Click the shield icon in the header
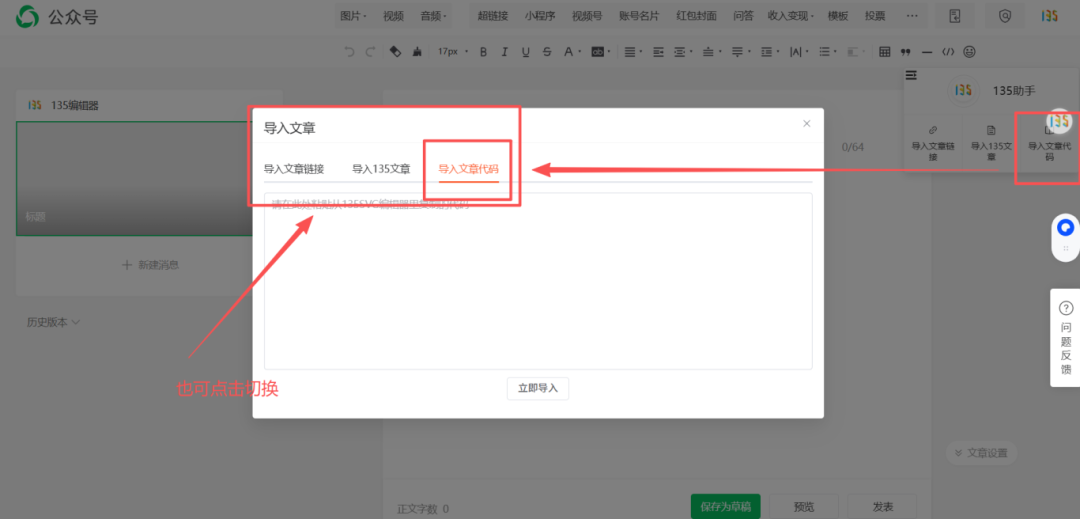This screenshot has height=519, width=1080. [1005, 16]
